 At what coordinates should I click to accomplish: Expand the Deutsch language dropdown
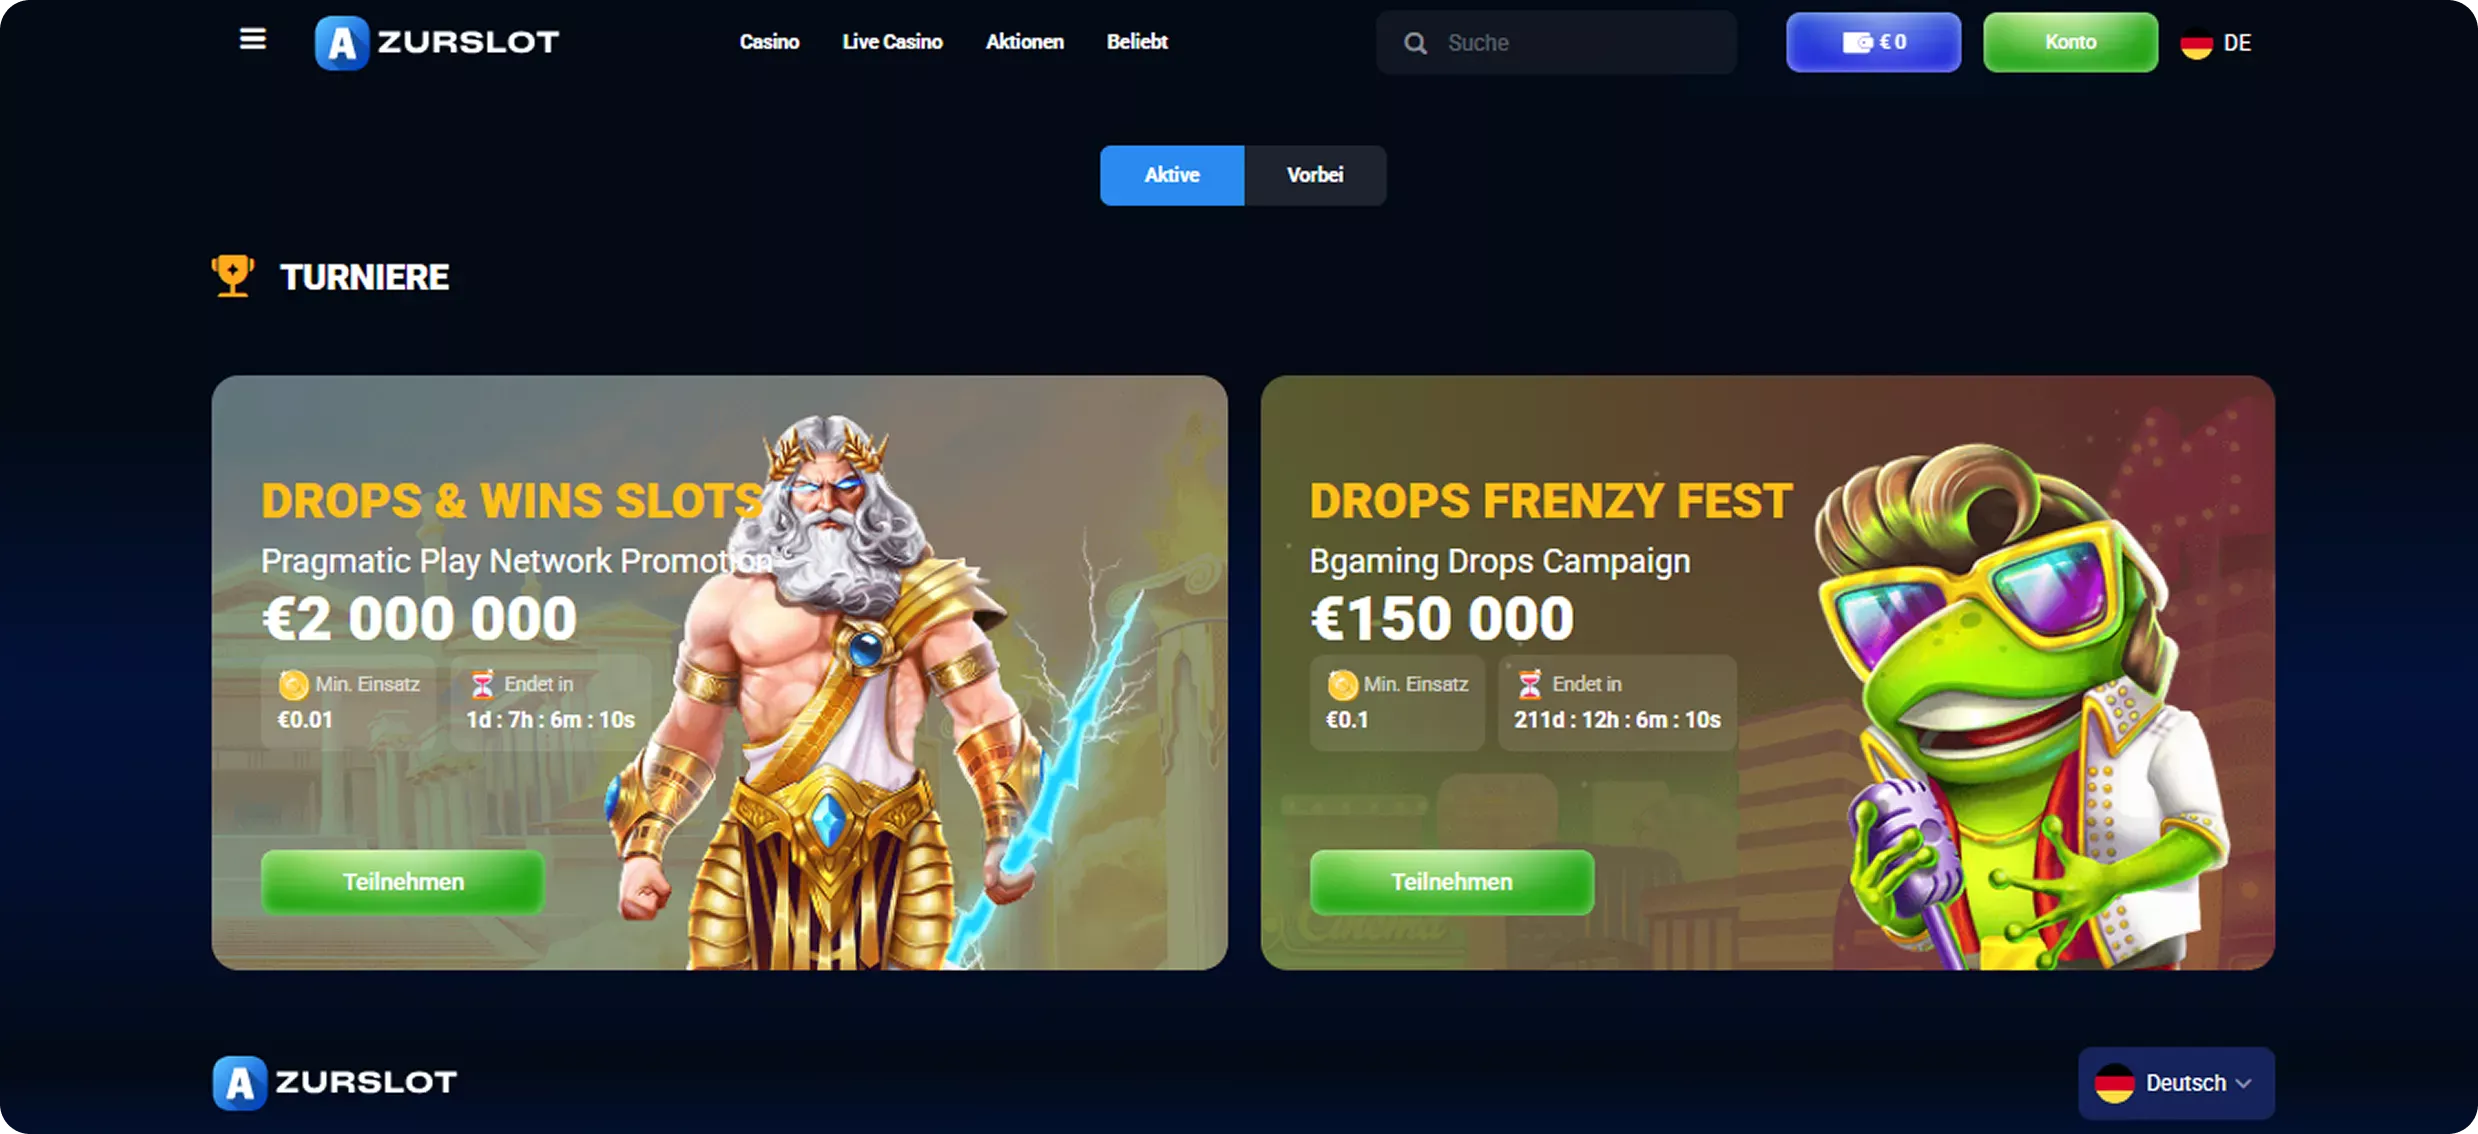[2176, 1083]
